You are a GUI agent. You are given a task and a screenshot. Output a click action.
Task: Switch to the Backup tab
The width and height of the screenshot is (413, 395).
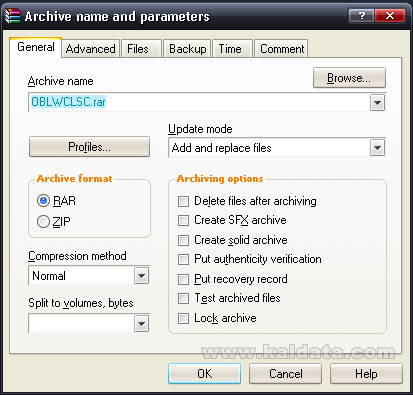pyautogui.click(x=188, y=49)
